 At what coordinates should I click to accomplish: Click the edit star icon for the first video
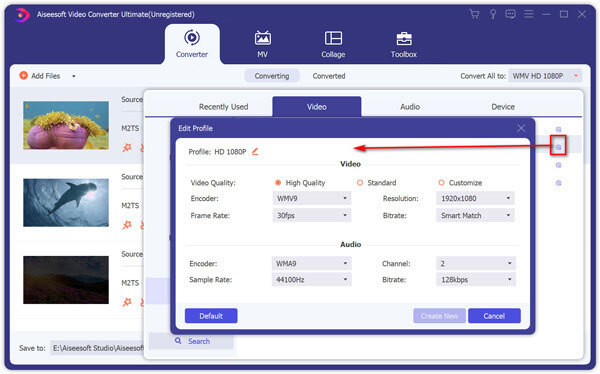pos(127,147)
